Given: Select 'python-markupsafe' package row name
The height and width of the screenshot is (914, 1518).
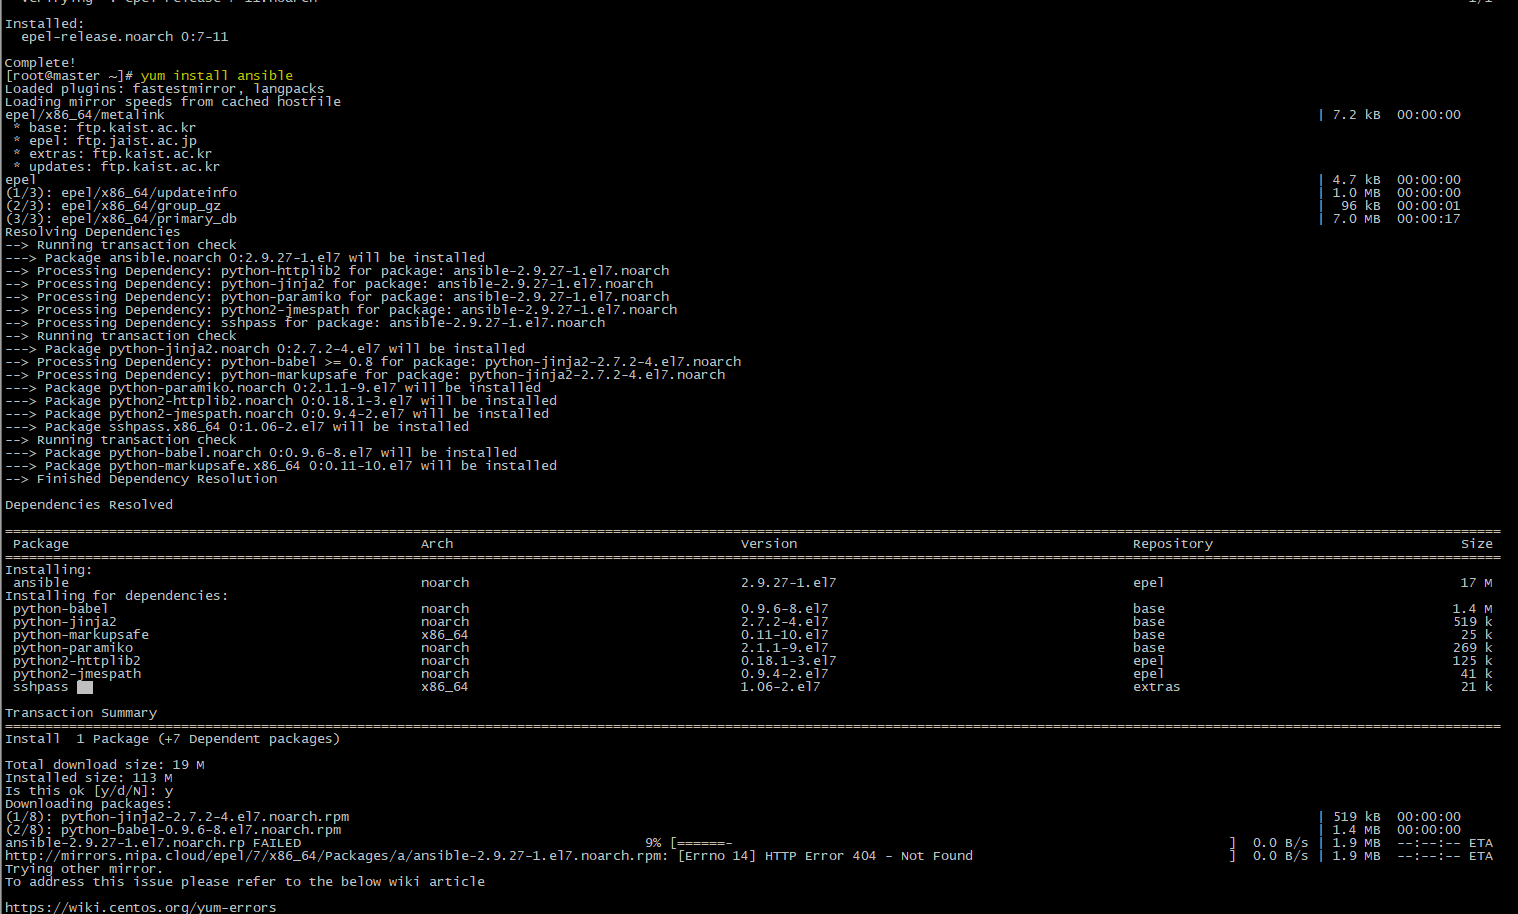Looking at the screenshot, I should [x=81, y=635].
